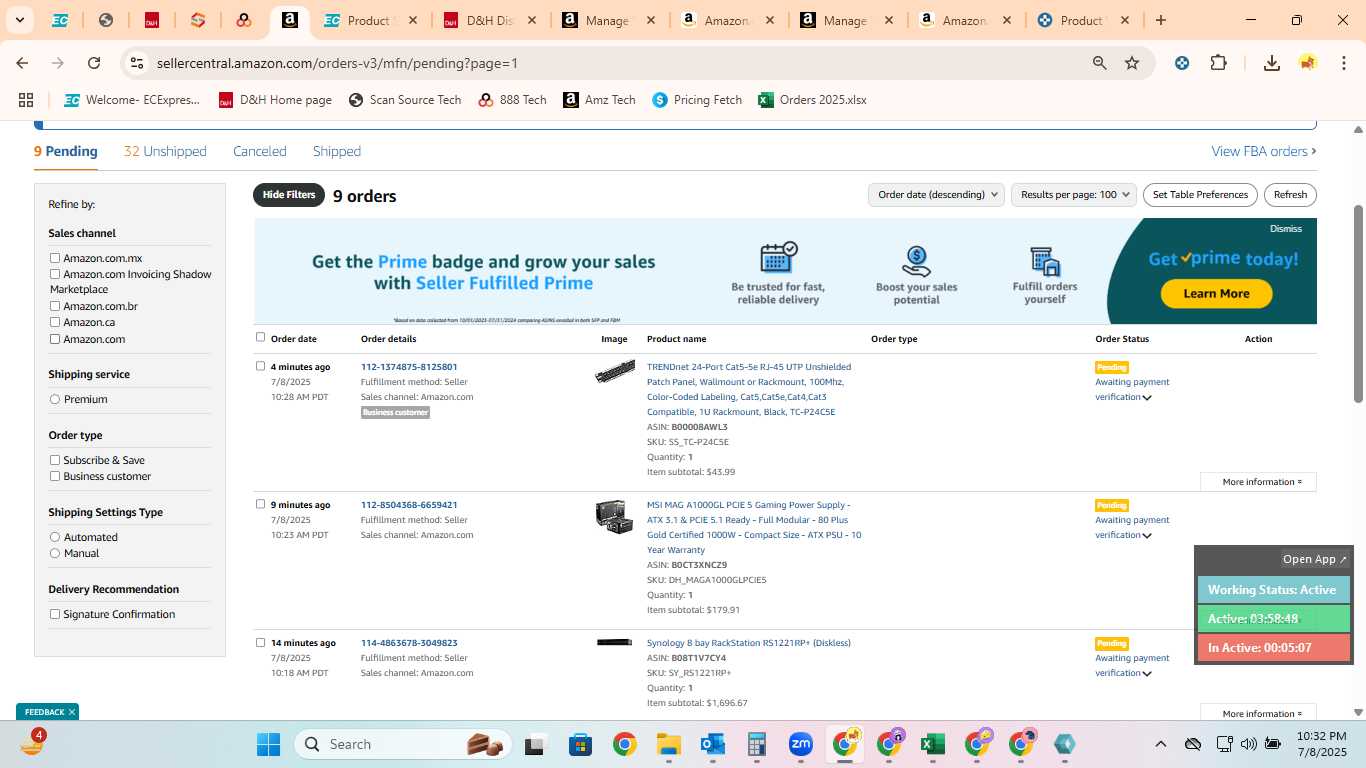Close the FEEDBACK widget
Screen dimensions: 1366x768
(72, 712)
